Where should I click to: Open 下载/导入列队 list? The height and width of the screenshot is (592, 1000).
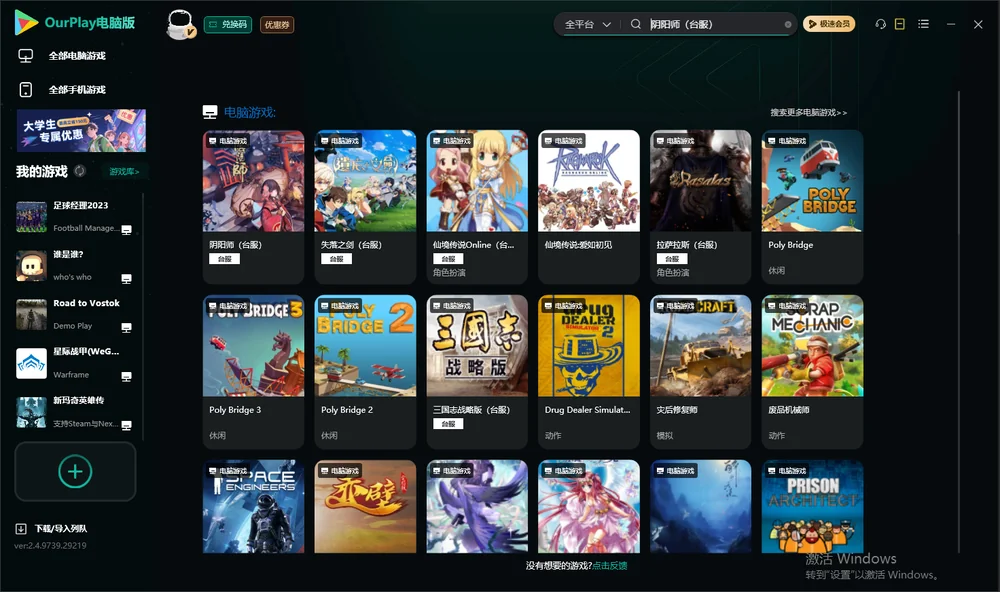click(61, 528)
